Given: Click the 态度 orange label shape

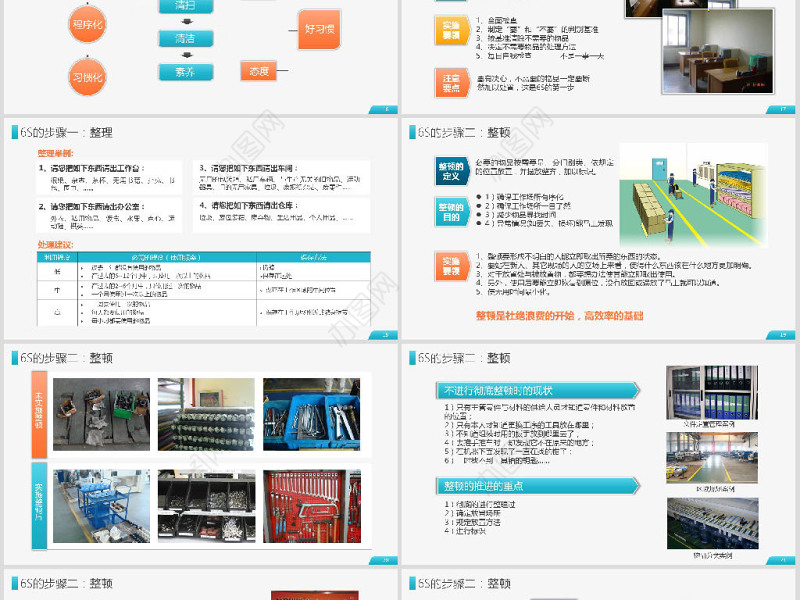Looking at the screenshot, I should click(x=259, y=70).
